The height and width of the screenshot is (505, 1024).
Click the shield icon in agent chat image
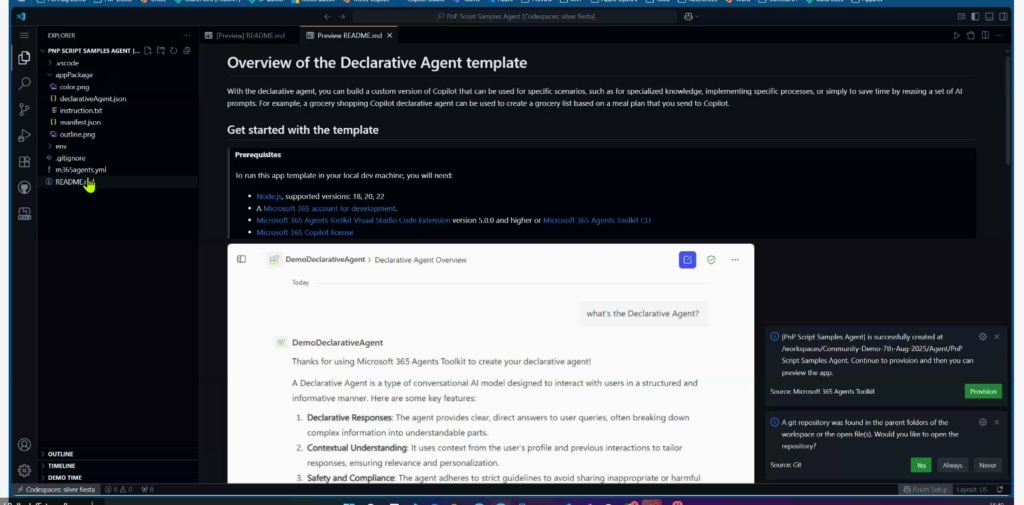711,259
